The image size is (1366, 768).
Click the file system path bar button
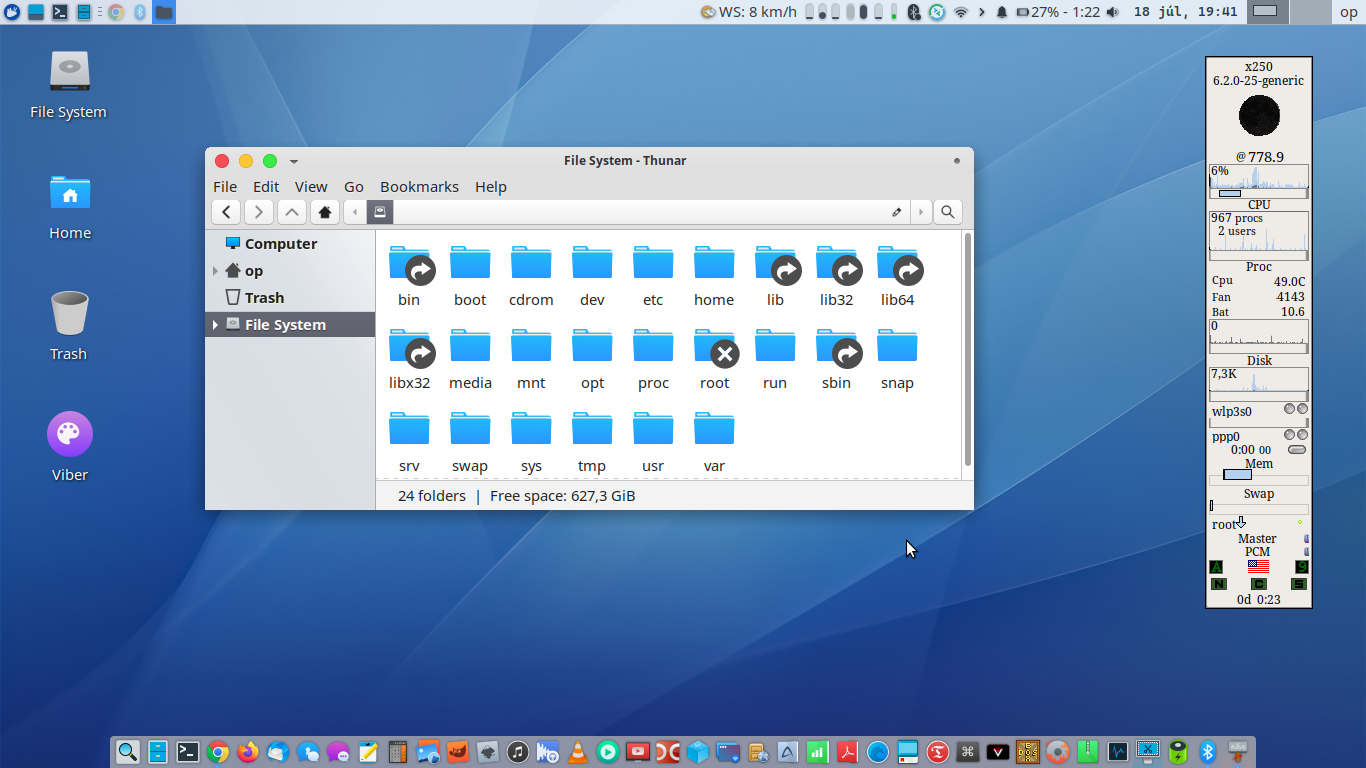click(380, 212)
